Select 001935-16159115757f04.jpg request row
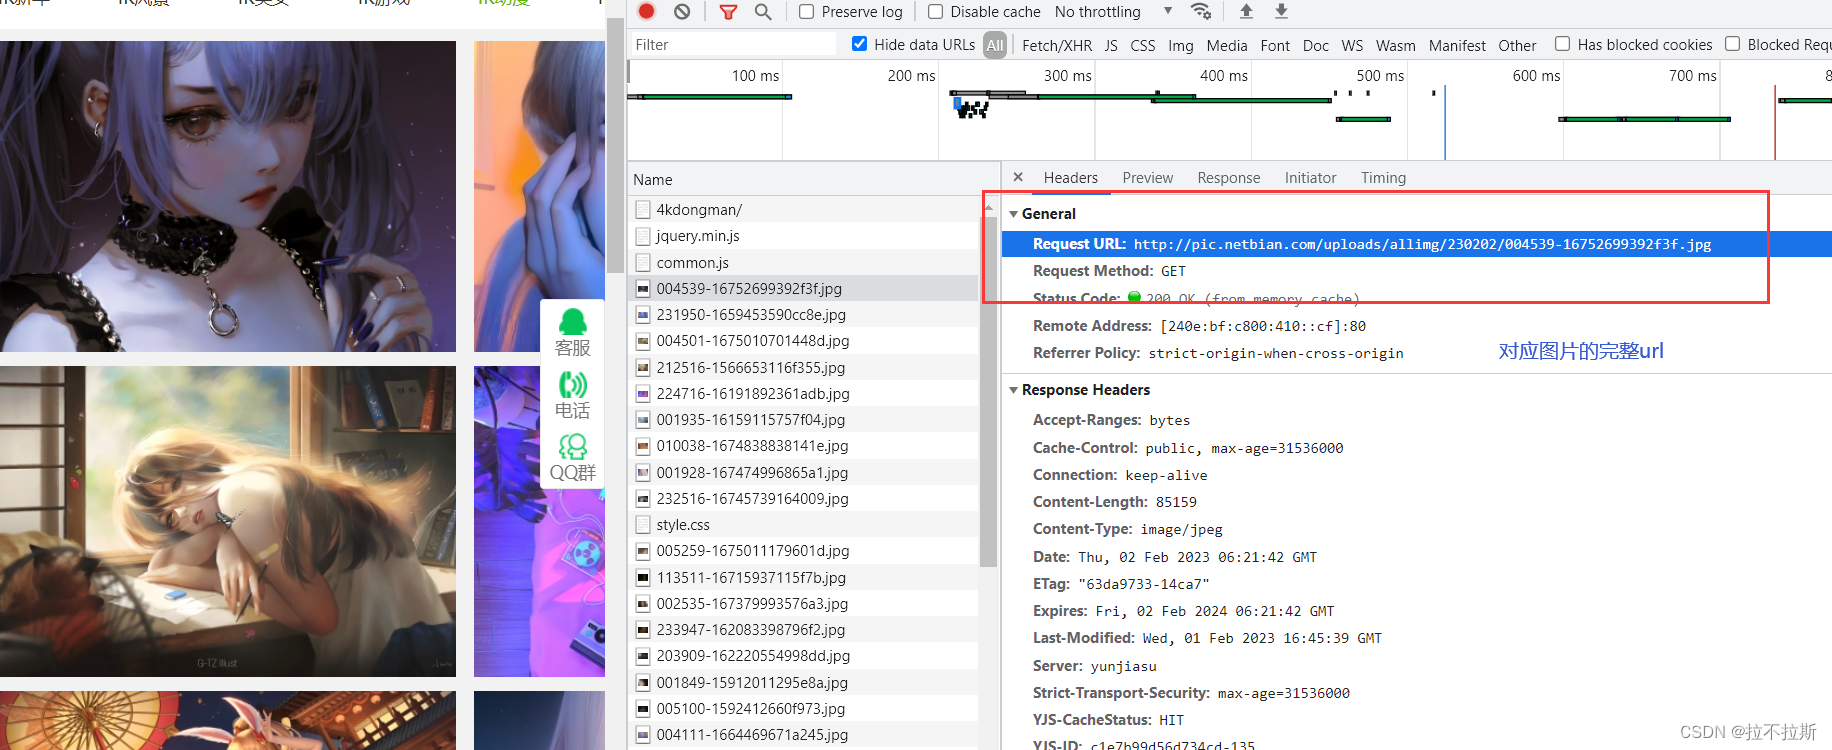This screenshot has width=1832, height=750. [803, 419]
